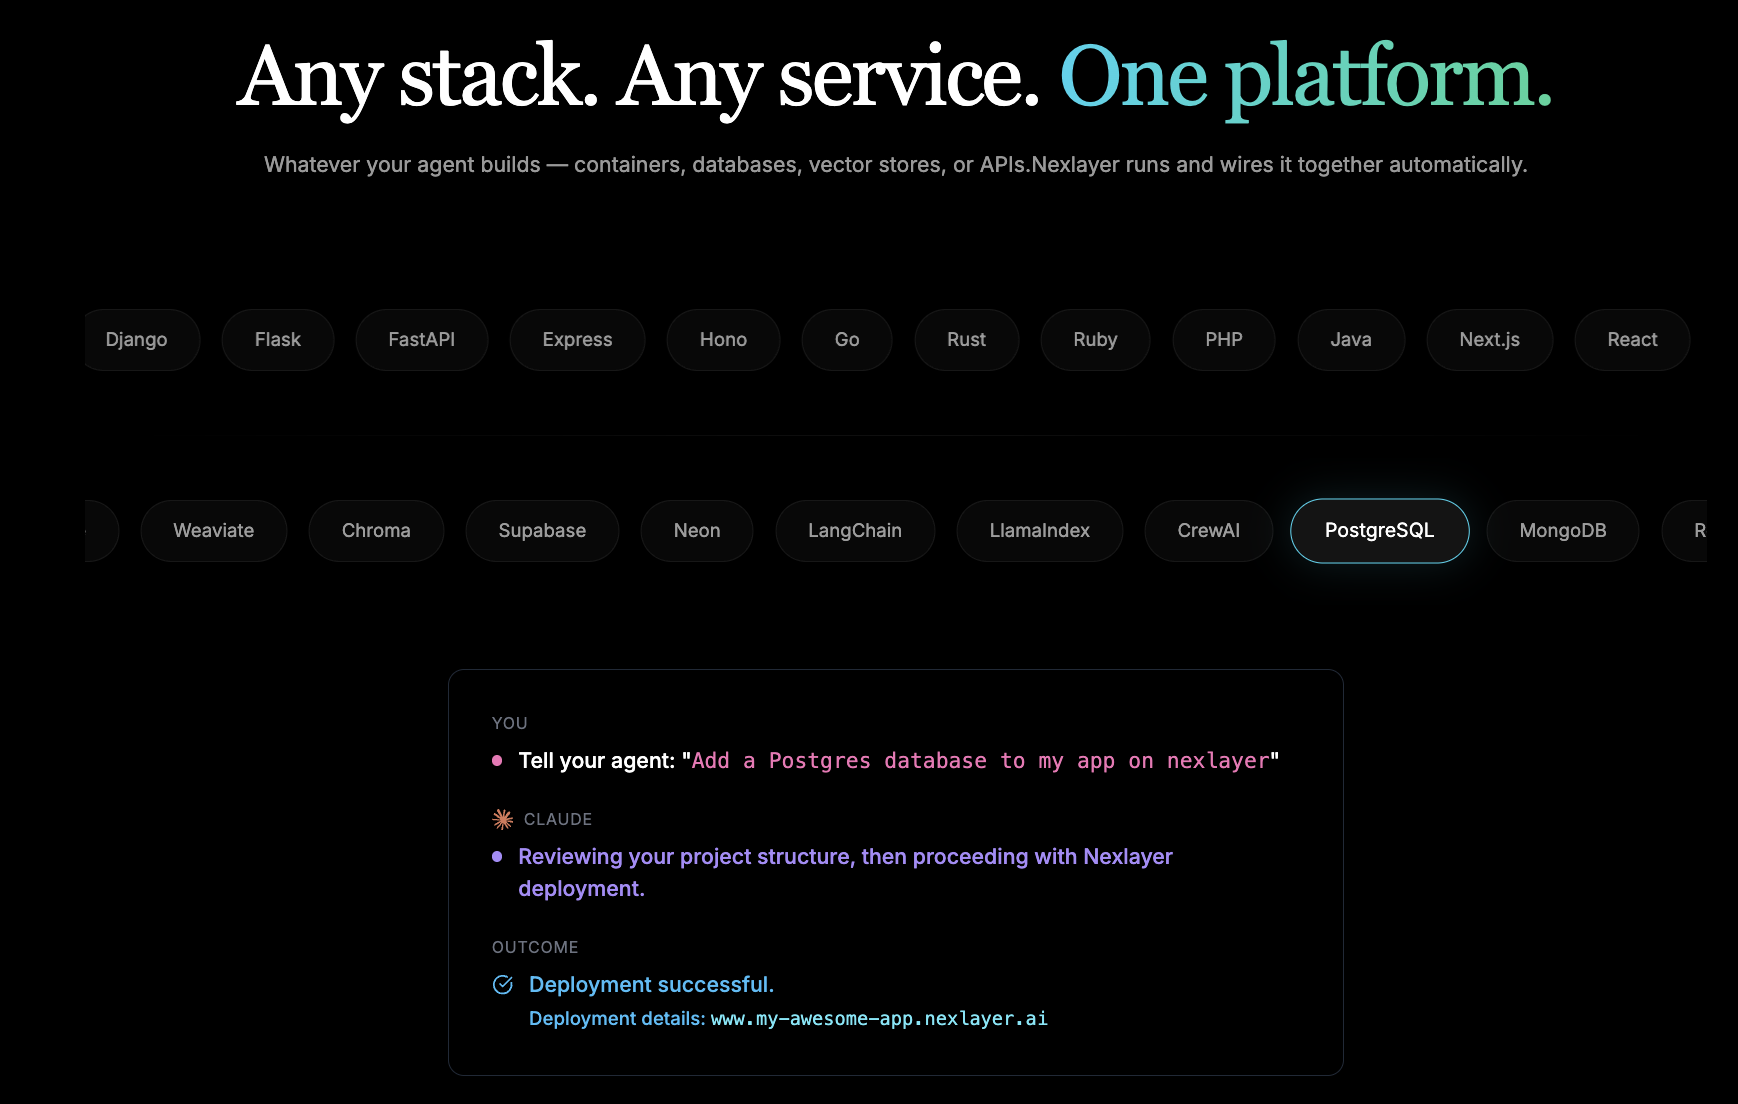The width and height of the screenshot is (1738, 1104).
Task: Choose the MongoDB chip
Action: click(1563, 531)
